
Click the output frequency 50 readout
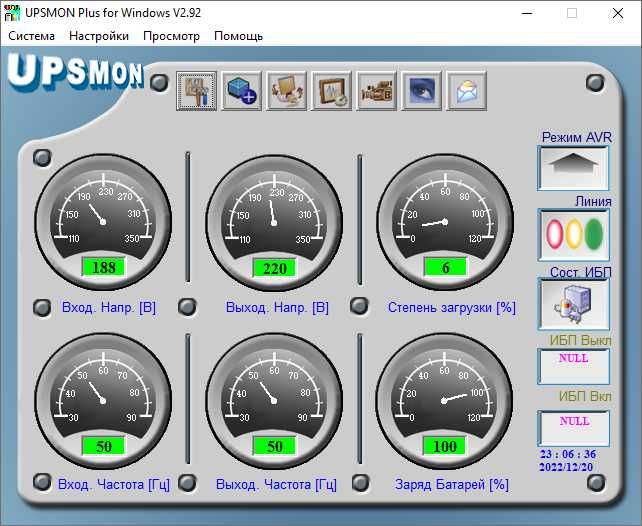click(x=274, y=446)
